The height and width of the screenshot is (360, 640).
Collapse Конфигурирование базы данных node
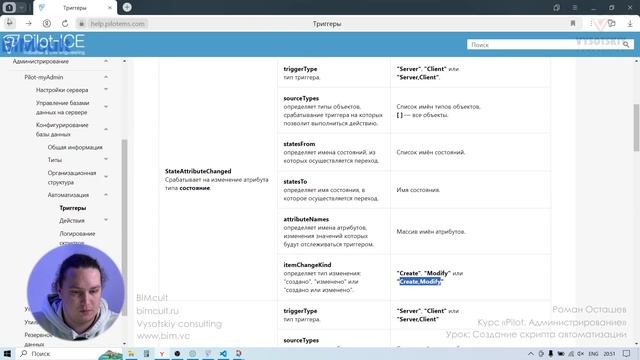[x=106, y=129]
